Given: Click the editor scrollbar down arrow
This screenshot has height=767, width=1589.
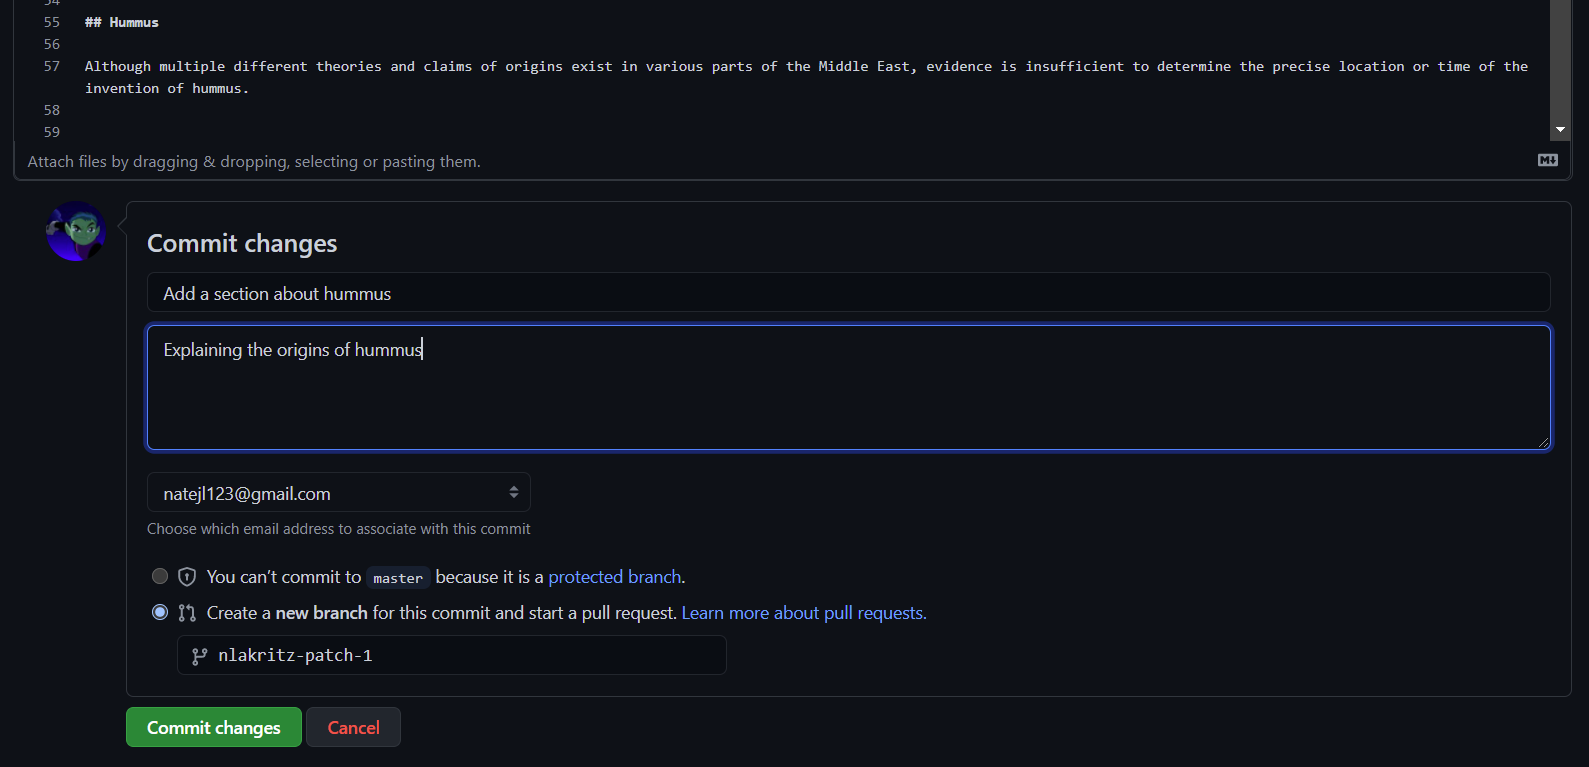Looking at the screenshot, I should point(1560,130).
